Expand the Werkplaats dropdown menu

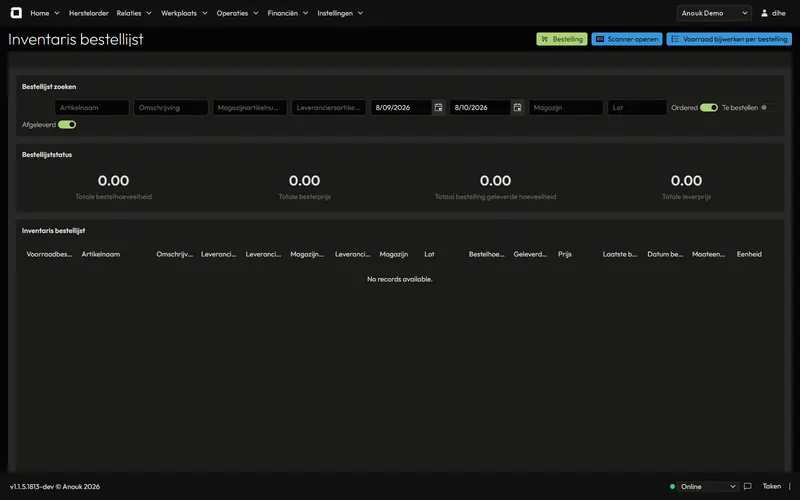(184, 13)
